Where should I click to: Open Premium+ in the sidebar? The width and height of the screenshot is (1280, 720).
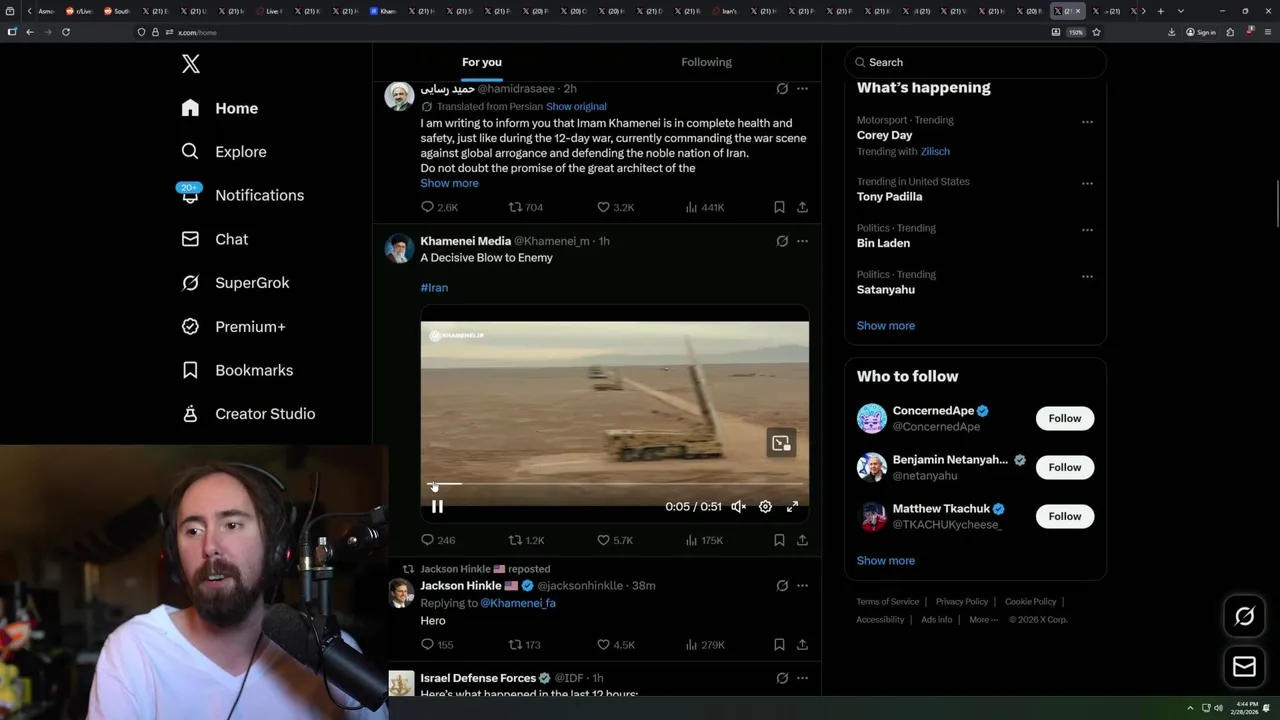[x=233, y=327]
